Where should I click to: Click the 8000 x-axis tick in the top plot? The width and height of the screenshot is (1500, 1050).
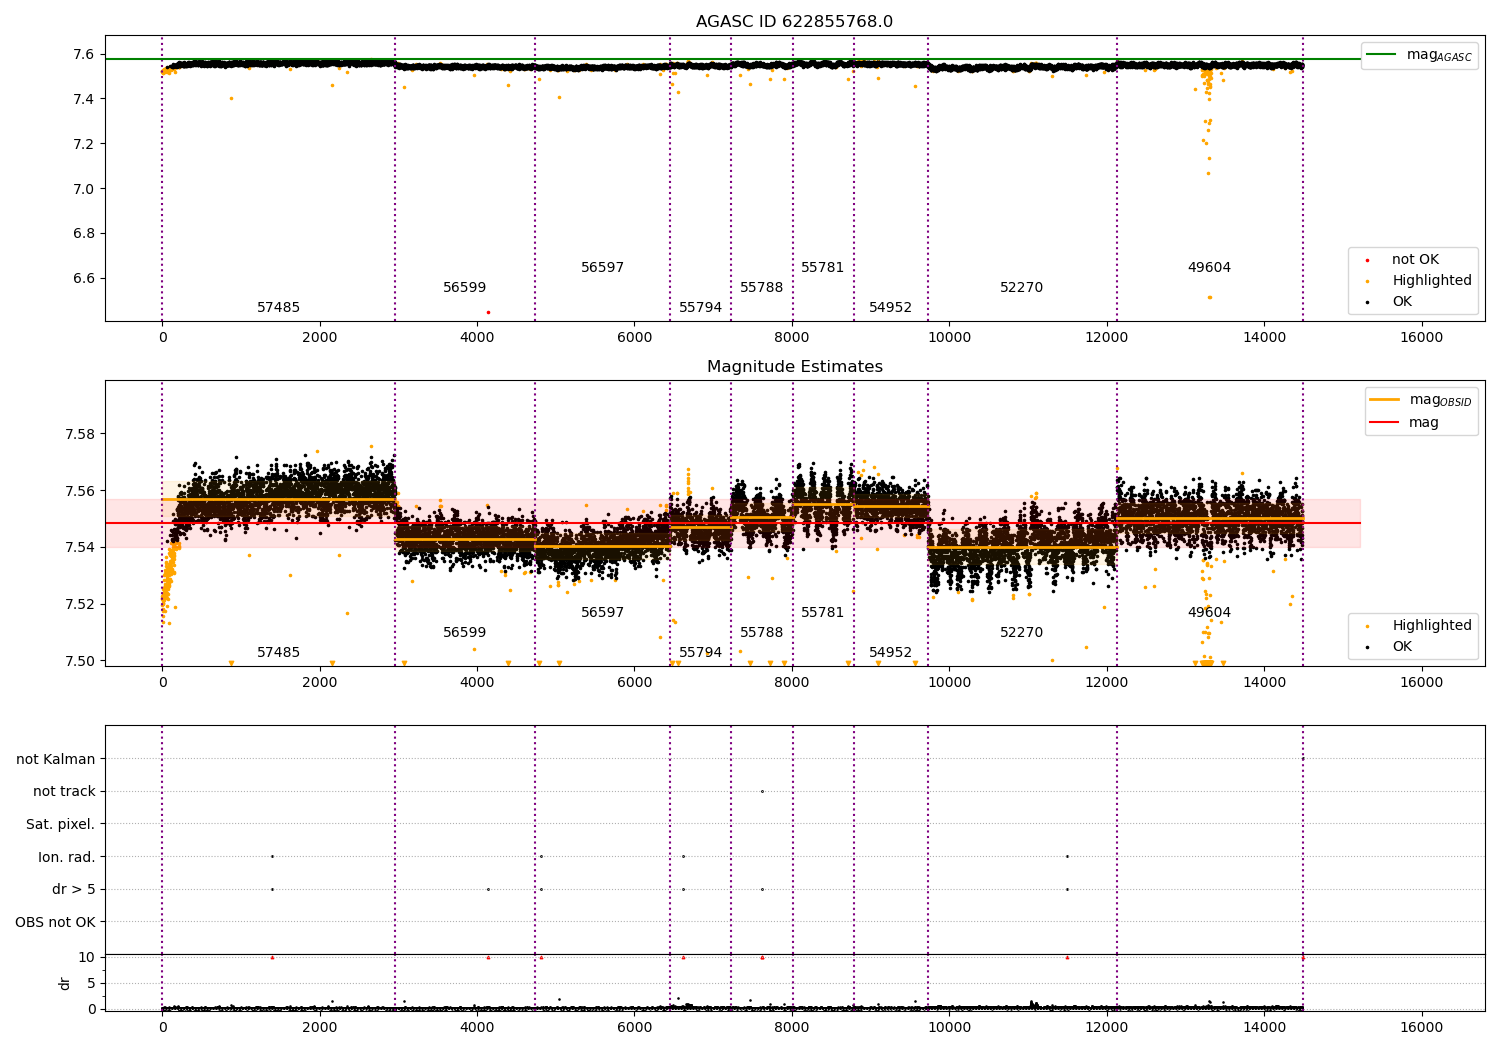pyautogui.click(x=792, y=337)
